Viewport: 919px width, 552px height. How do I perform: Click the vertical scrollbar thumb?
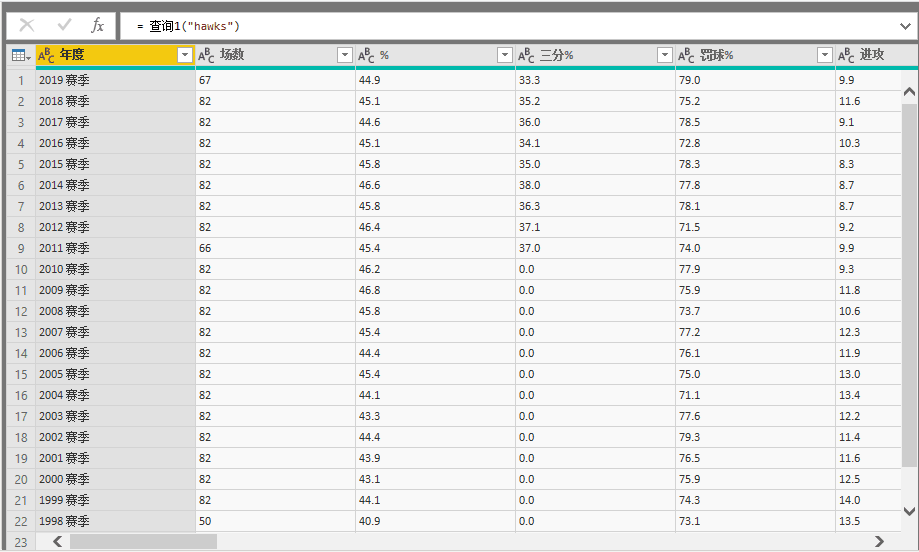(x=909, y=286)
